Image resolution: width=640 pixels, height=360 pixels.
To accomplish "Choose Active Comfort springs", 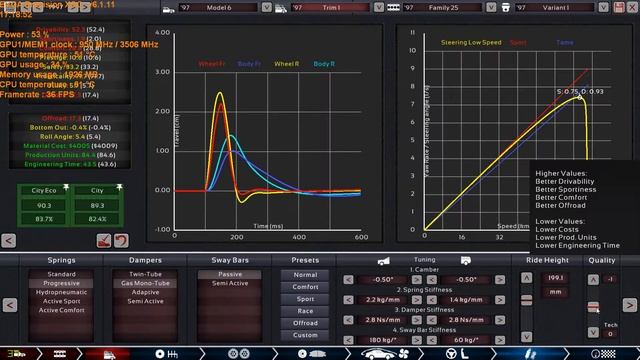I will [61, 310].
